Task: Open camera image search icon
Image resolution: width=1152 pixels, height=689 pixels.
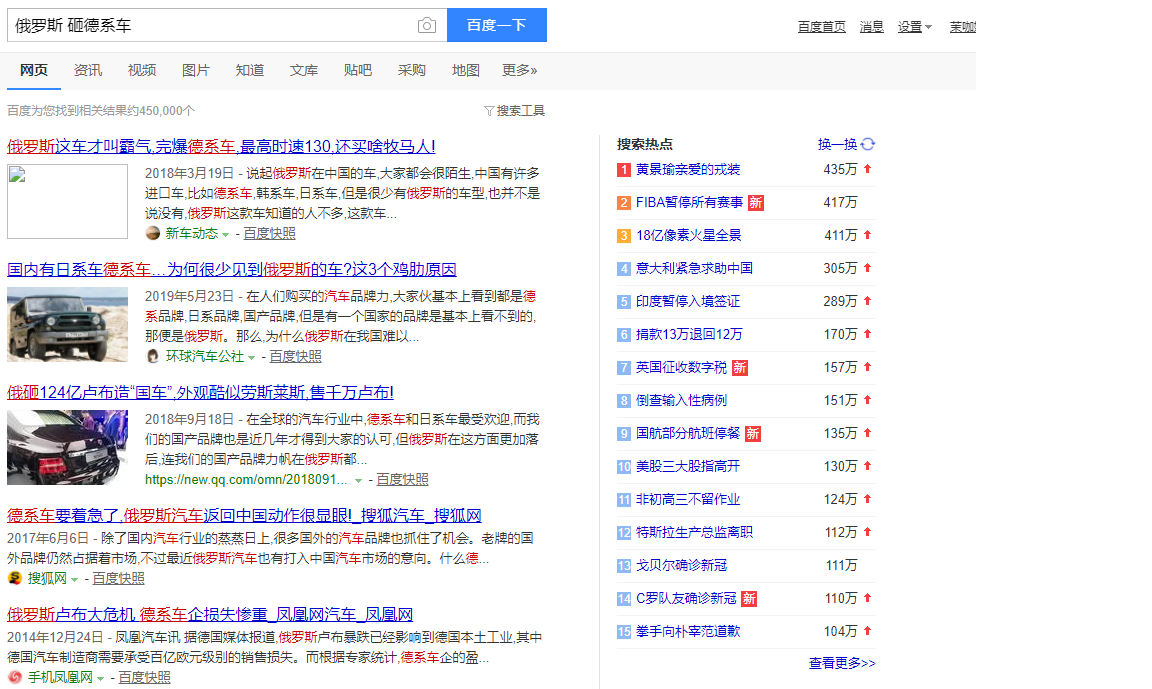Action: click(426, 26)
